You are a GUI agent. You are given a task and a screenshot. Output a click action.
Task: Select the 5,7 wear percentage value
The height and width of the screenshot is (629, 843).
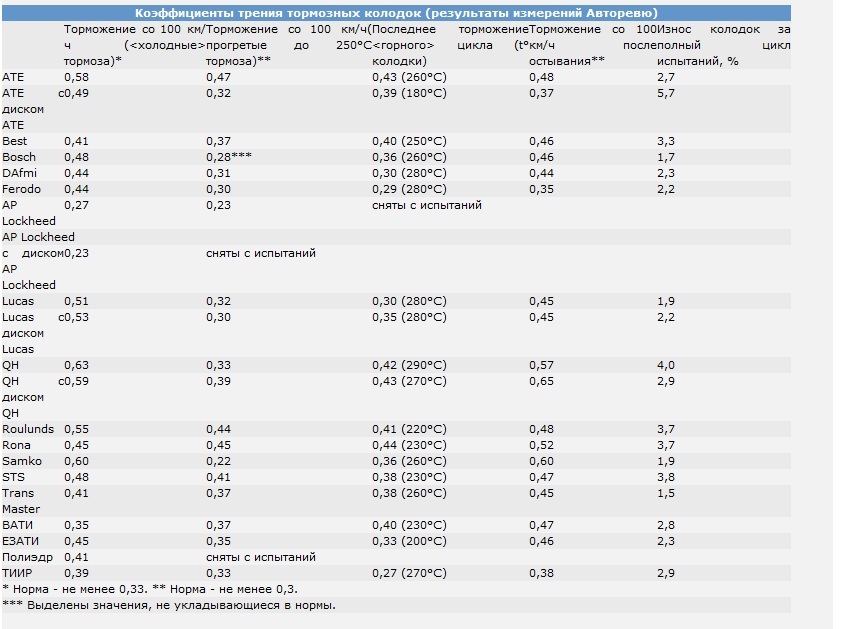click(666, 93)
